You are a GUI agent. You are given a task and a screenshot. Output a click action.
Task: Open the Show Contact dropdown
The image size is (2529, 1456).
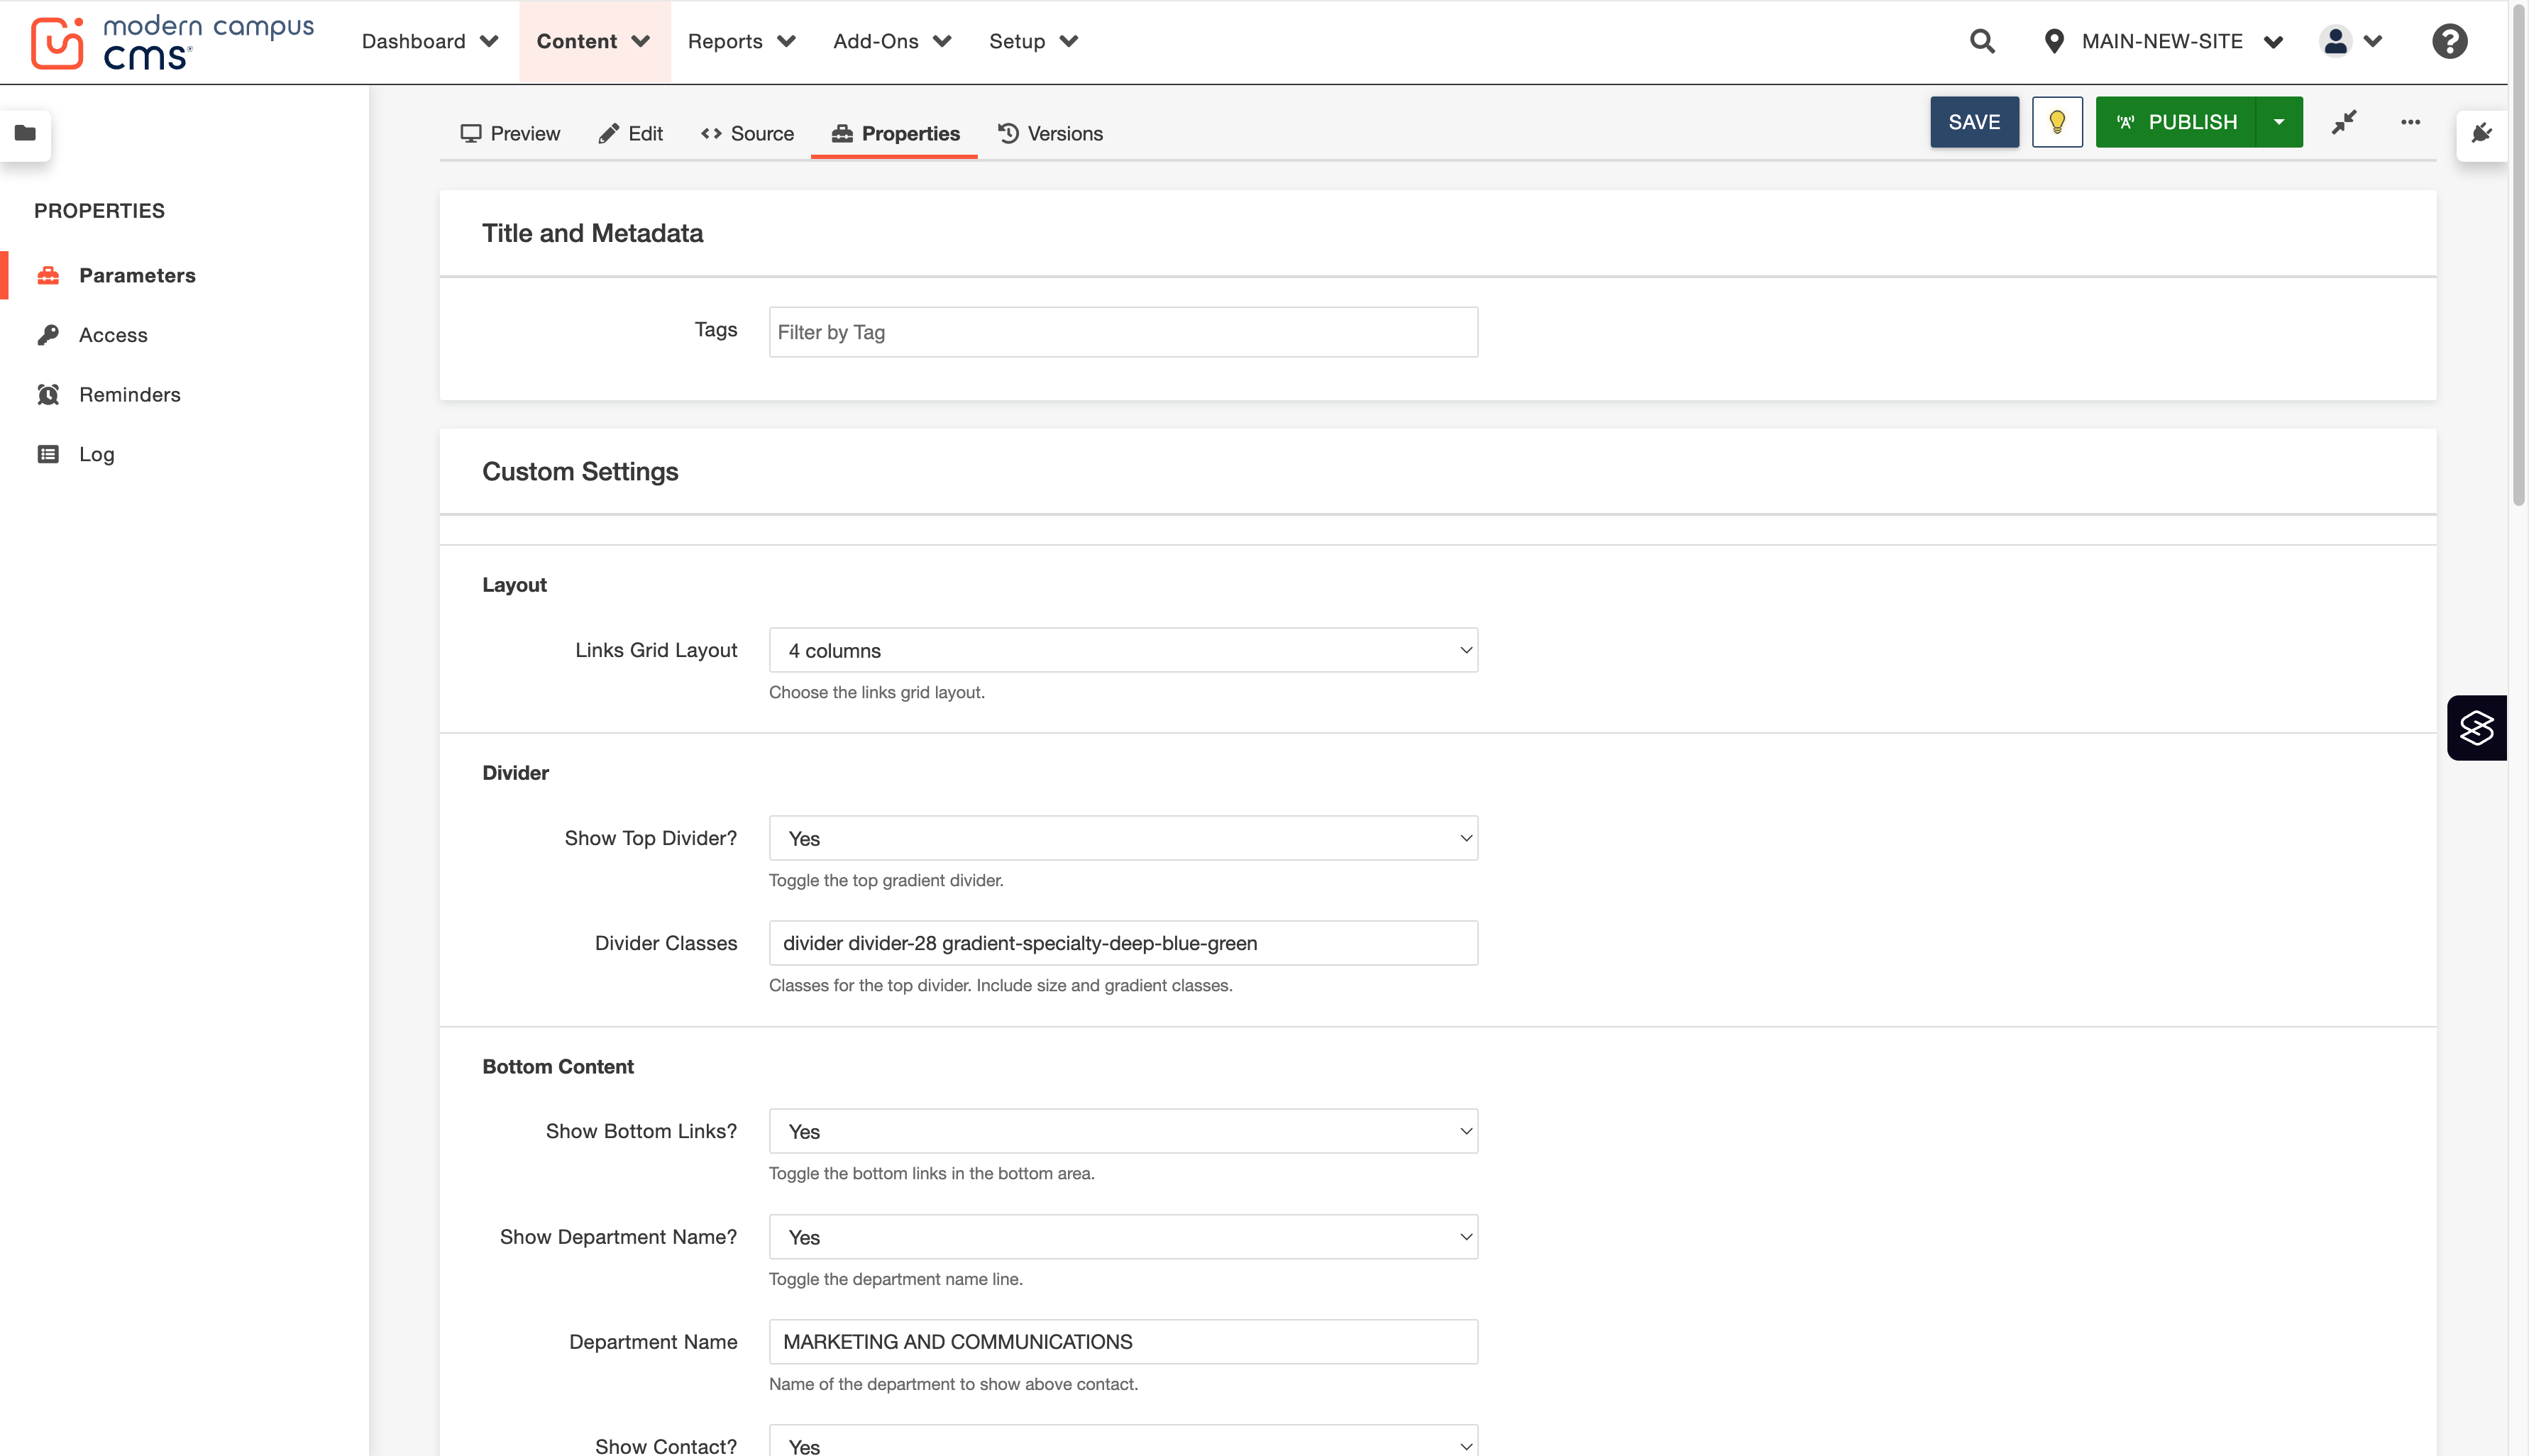coord(1123,1441)
